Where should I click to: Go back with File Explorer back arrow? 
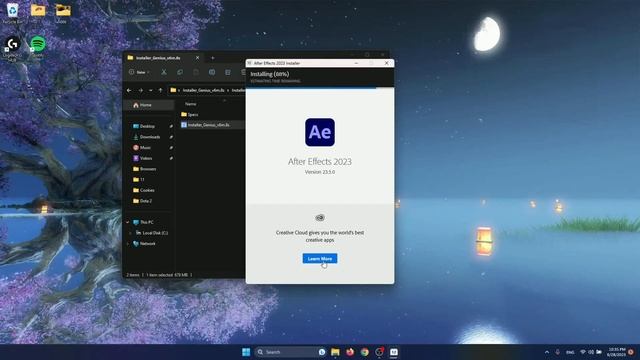[x=129, y=90]
